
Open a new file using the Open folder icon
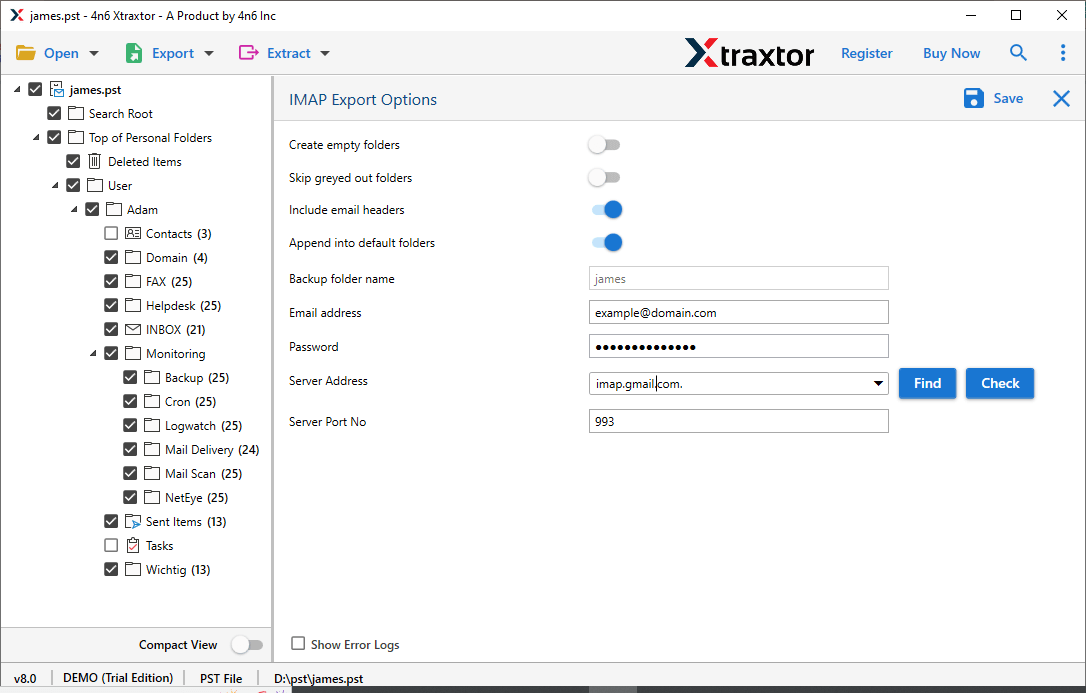click(x=28, y=52)
